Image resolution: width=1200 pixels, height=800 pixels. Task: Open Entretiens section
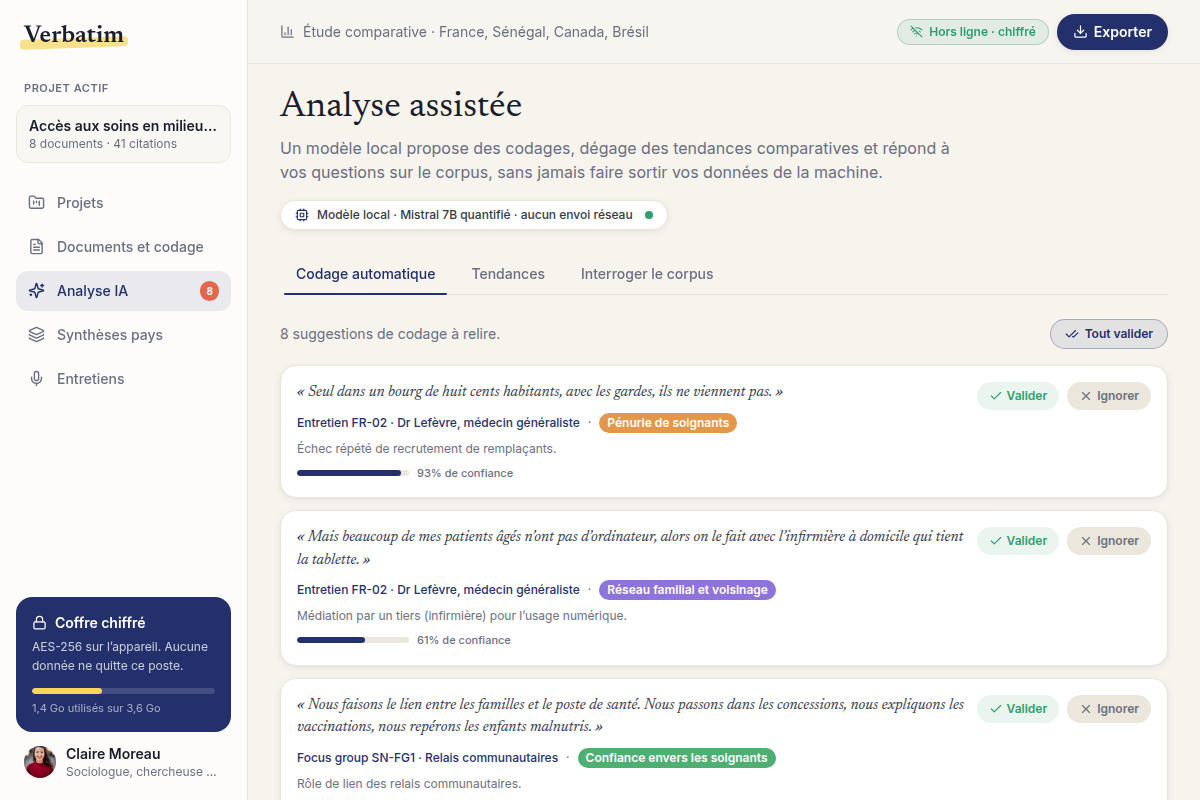click(x=123, y=379)
